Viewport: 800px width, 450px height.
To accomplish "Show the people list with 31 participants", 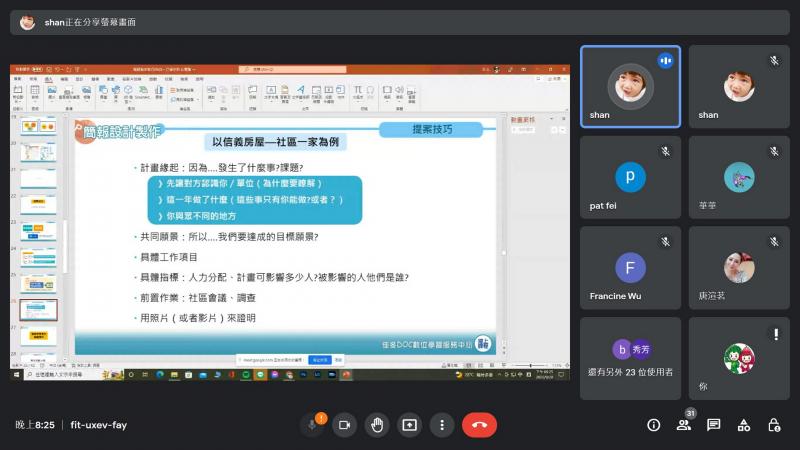I will [684, 425].
